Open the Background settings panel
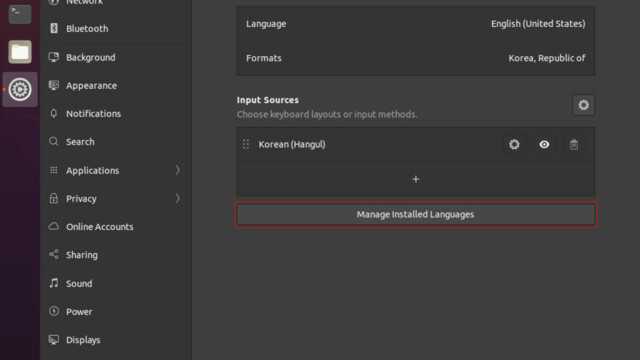This screenshot has height=360, width=640. [116, 57]
